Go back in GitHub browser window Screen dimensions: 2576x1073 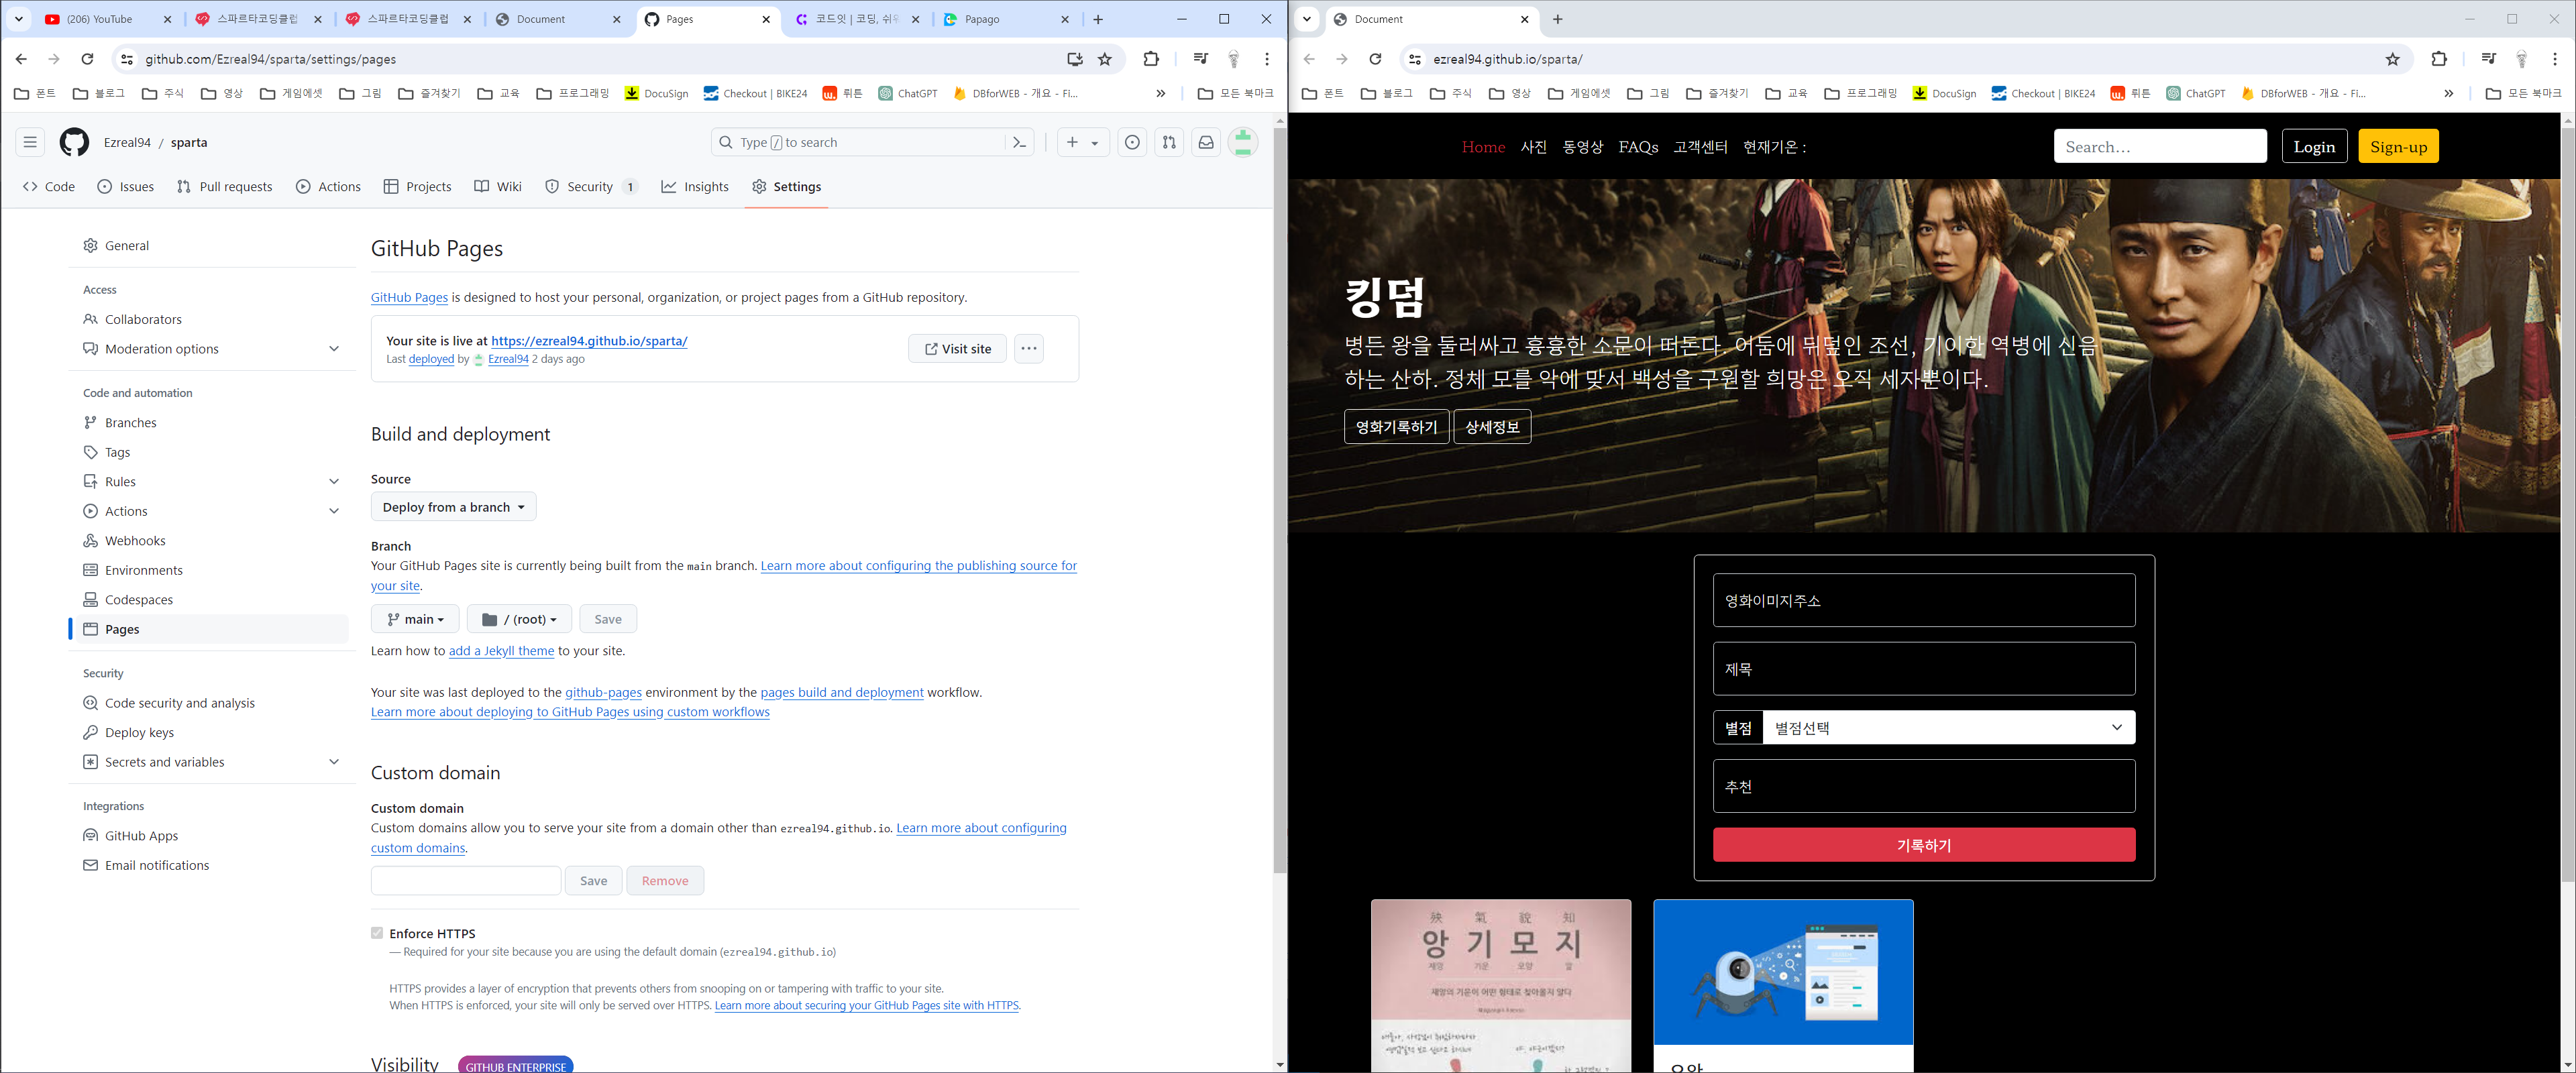click(21, 59)
